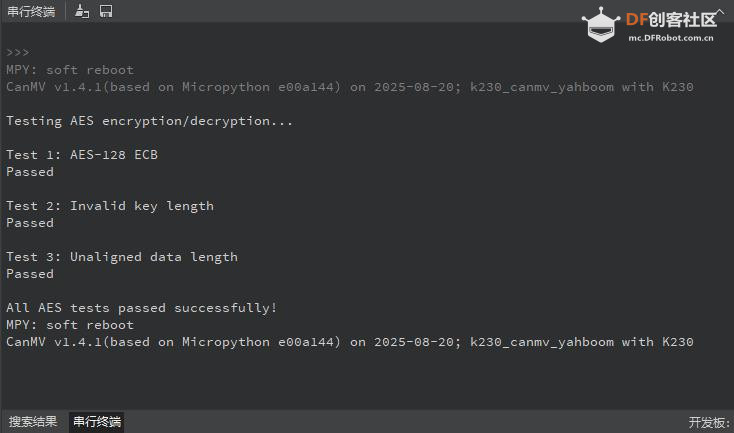Click the last CanMV v1.4.1 version line
This screenshot has width=734, height=433.
[349, 342]
